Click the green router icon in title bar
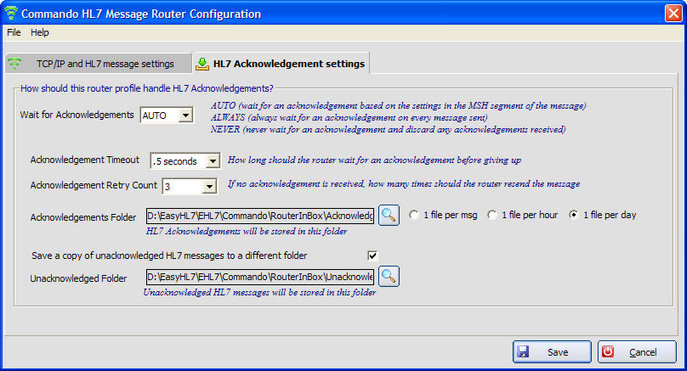 pyautogui.click(x=11, y=13)
